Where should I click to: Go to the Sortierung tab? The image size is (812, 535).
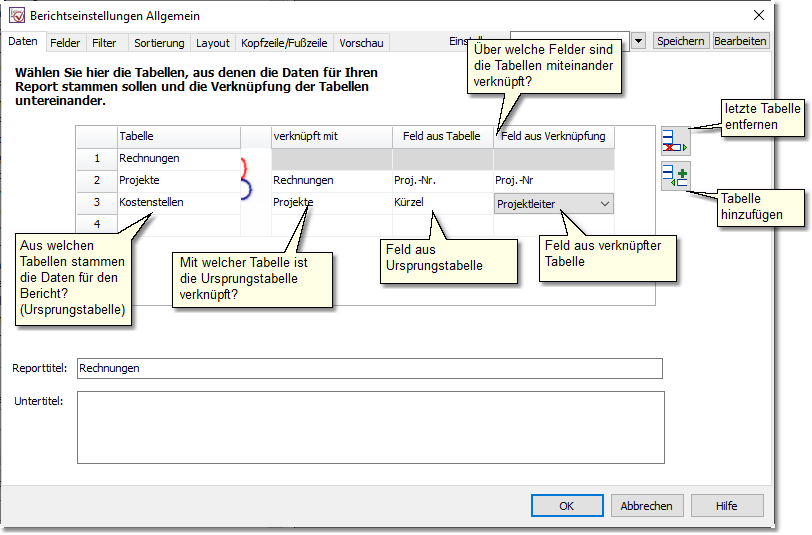tap(159, 43)
